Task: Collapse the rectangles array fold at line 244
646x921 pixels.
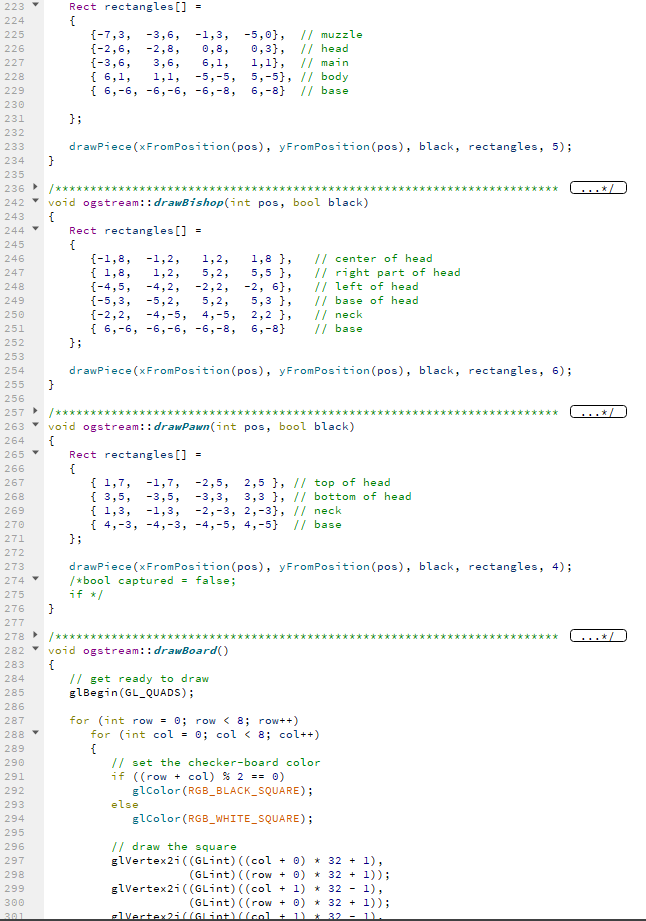Action: click(35, 229)
